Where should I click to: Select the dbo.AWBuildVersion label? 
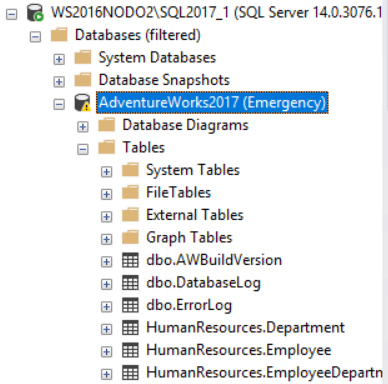(214, 260)
